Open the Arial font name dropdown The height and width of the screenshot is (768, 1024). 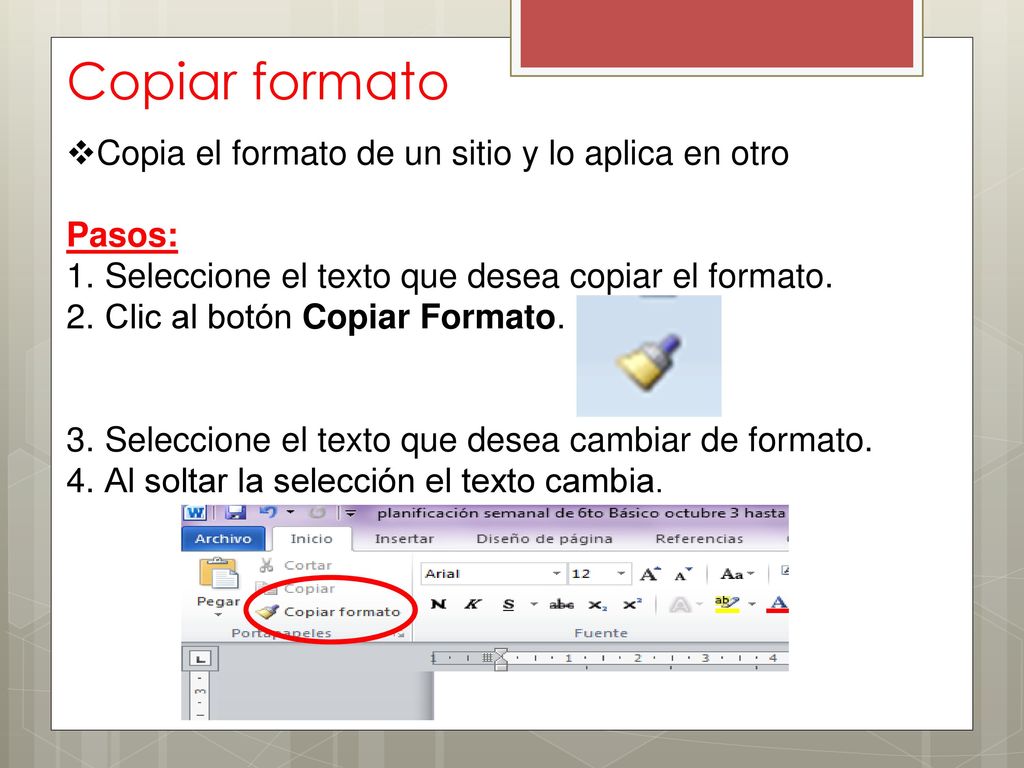coord(556,574)
